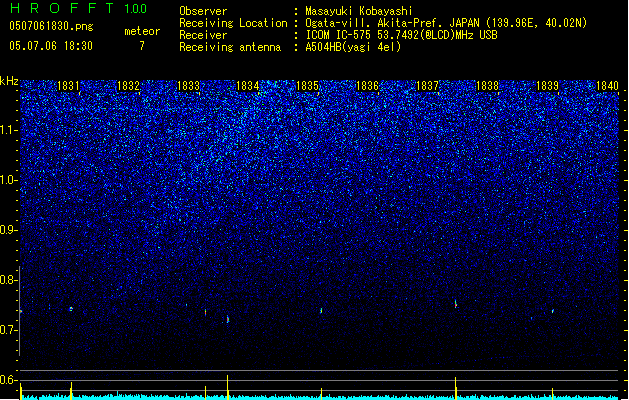Click the Receiving Location label
Screen dimensions: 629x400
click(x=233, y=23)
